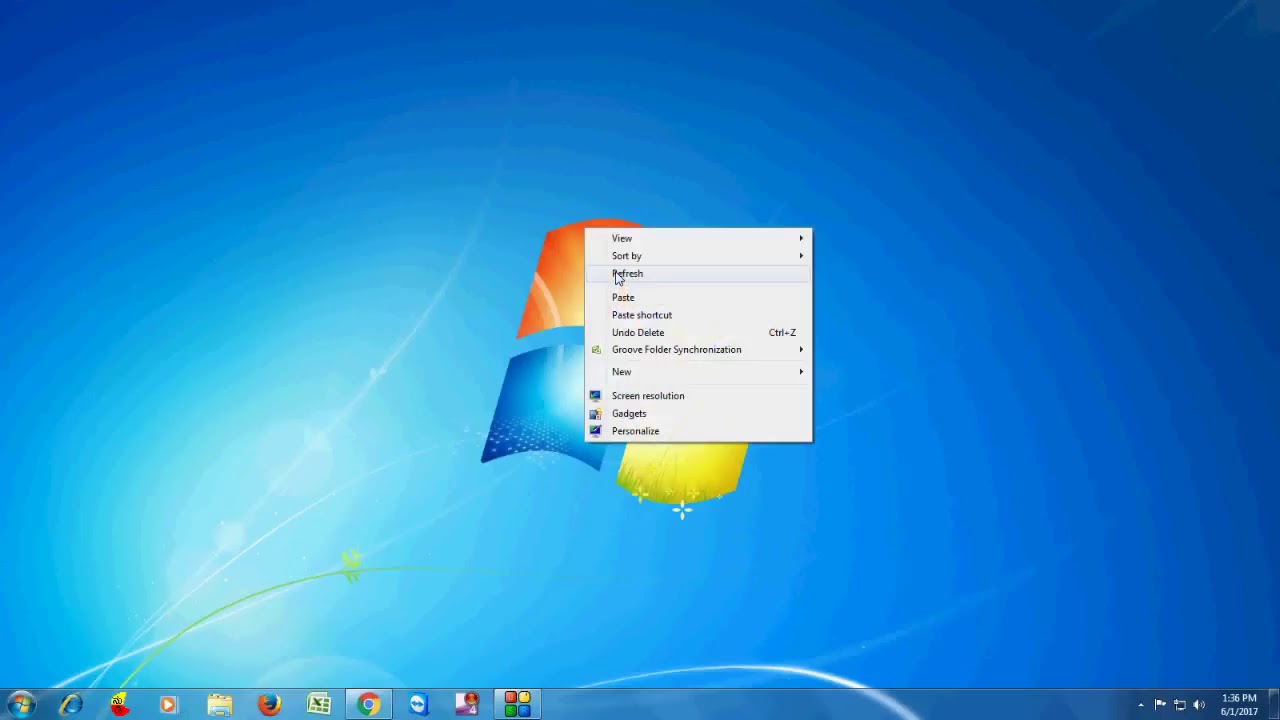Image resolution: width=1280 pixels, height=720 pixels.
Task: Choose Refresh from the context menu
Action: click(698, 274)
